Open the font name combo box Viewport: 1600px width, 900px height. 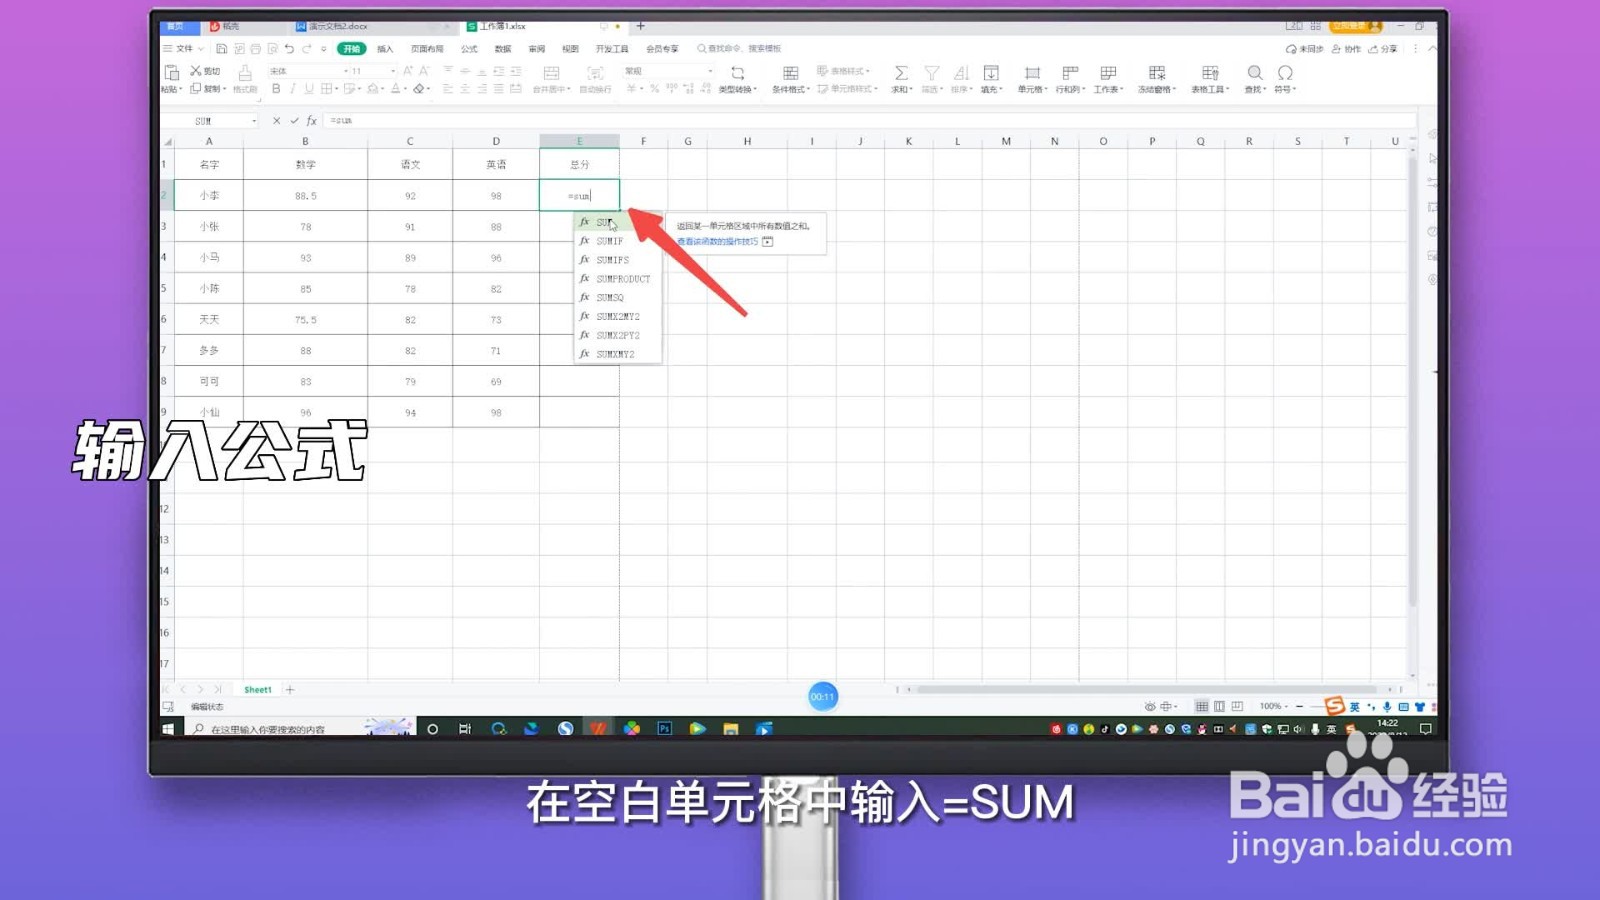point(307,71)
